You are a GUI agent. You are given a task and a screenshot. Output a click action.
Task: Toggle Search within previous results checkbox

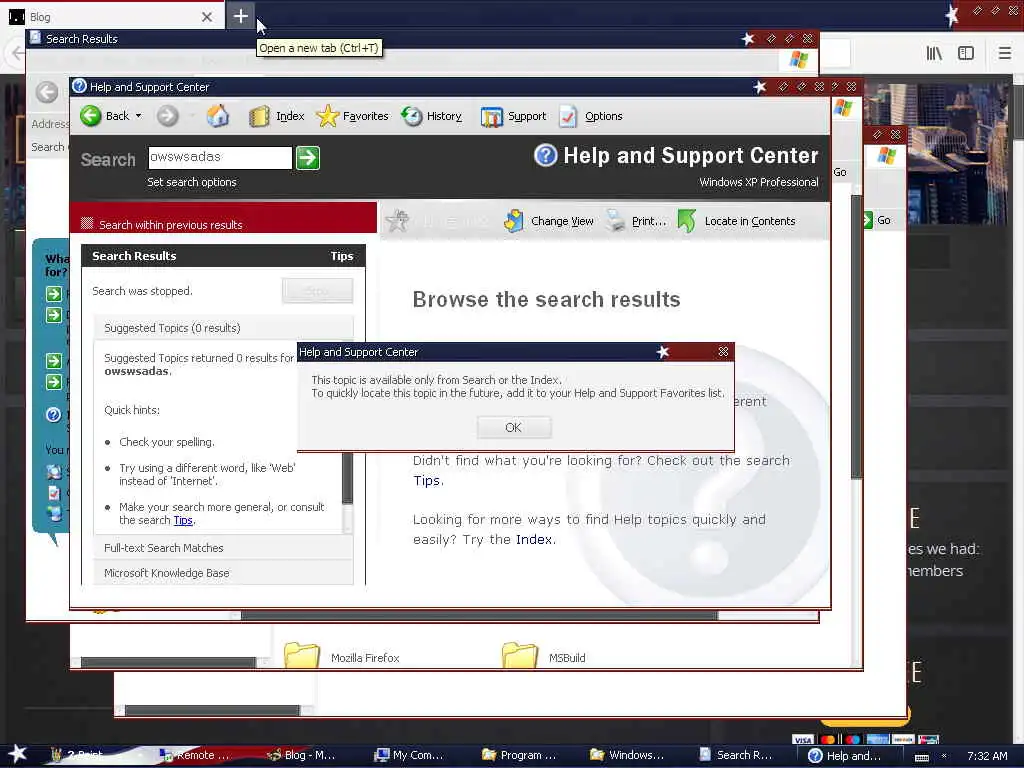(x=87, y=224)
